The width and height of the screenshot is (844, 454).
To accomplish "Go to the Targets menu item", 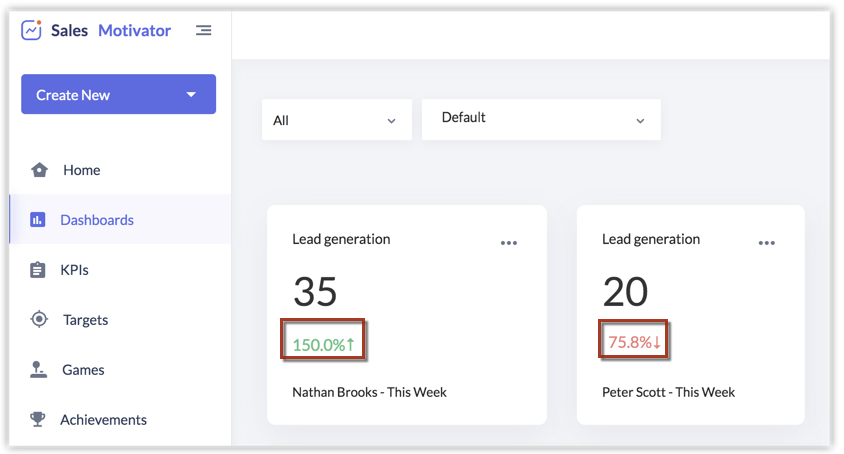I will point(85,320).
